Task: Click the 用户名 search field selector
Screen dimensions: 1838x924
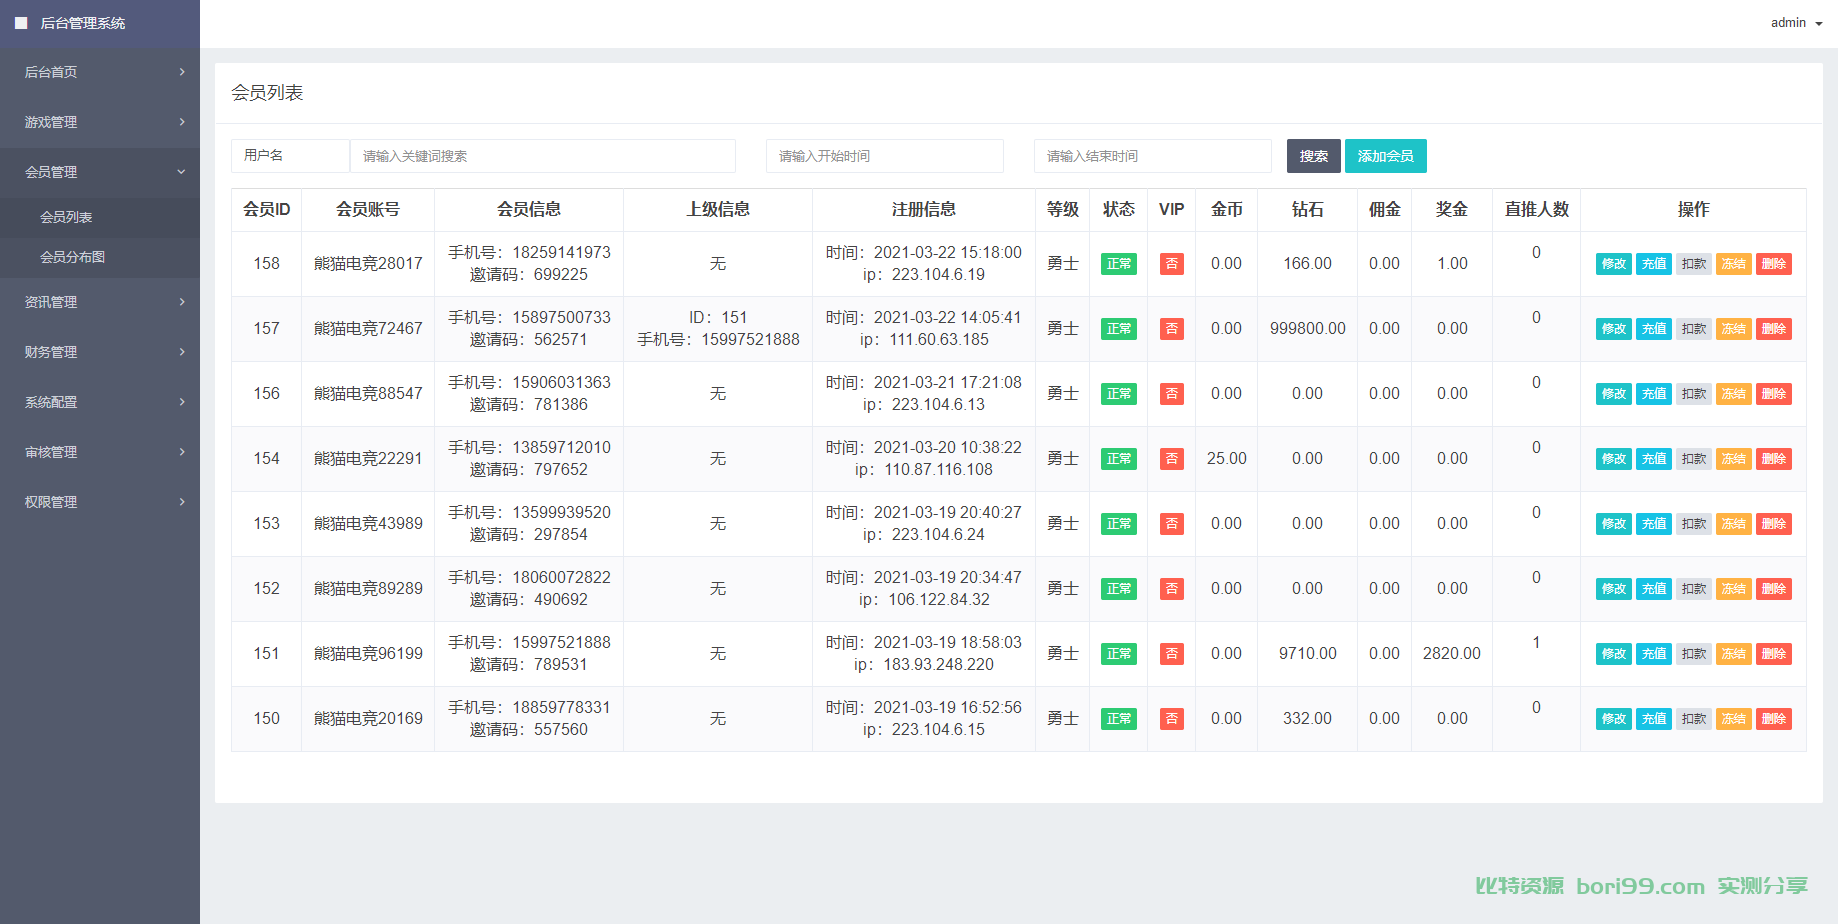Action: pos(290,156)
